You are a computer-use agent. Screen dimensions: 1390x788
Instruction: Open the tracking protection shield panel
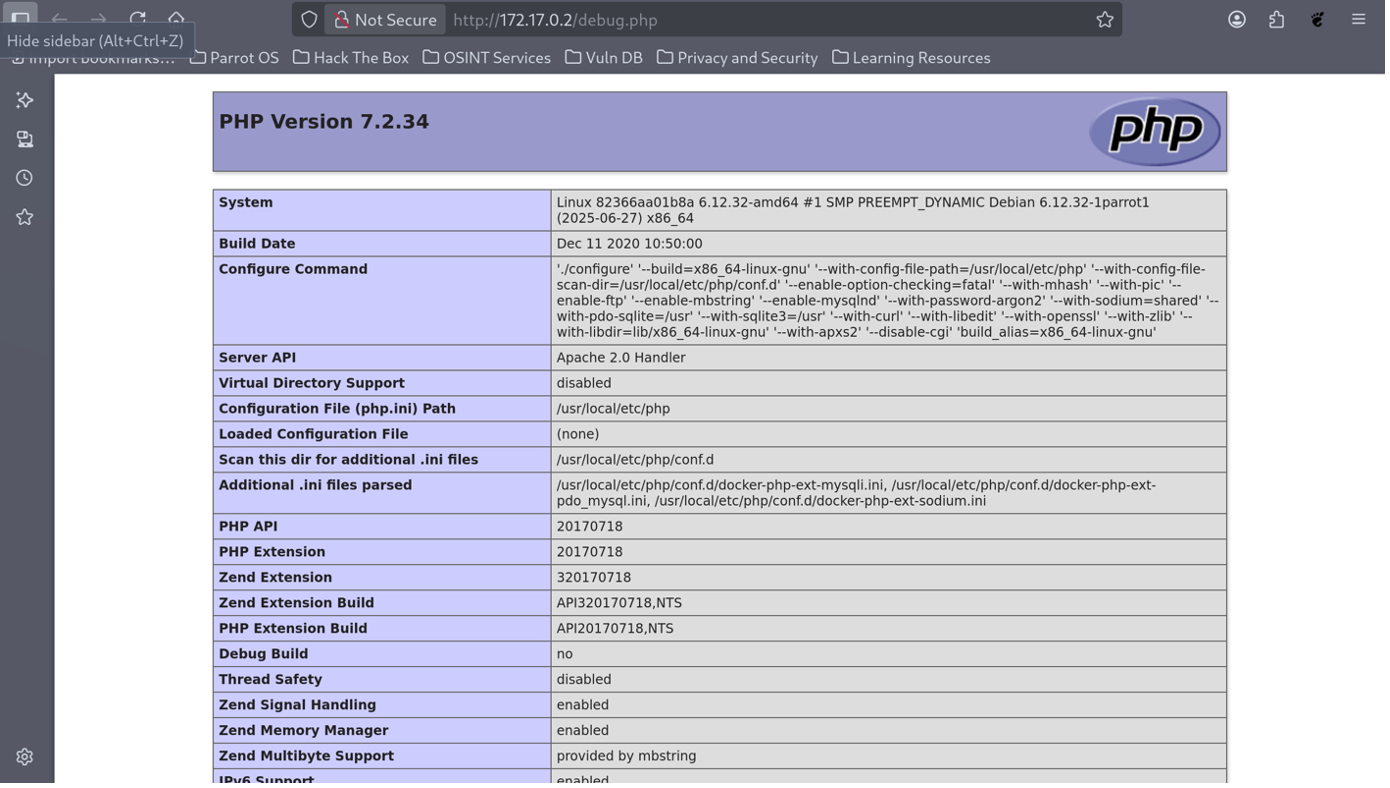click(309, 20)
